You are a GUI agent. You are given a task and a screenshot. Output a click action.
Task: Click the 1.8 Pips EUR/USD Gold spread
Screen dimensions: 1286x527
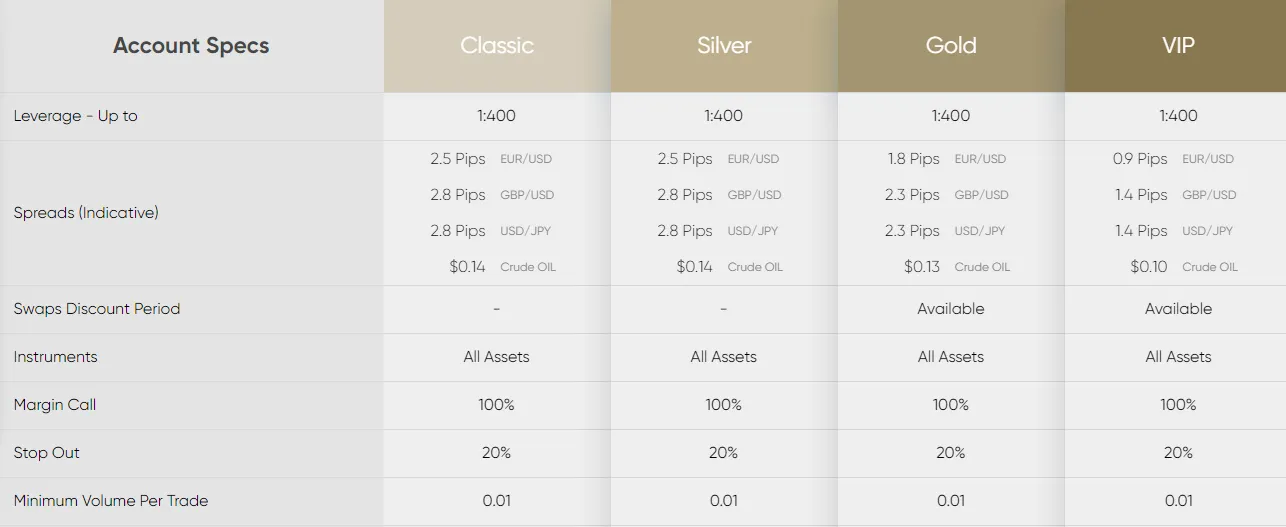947,159
